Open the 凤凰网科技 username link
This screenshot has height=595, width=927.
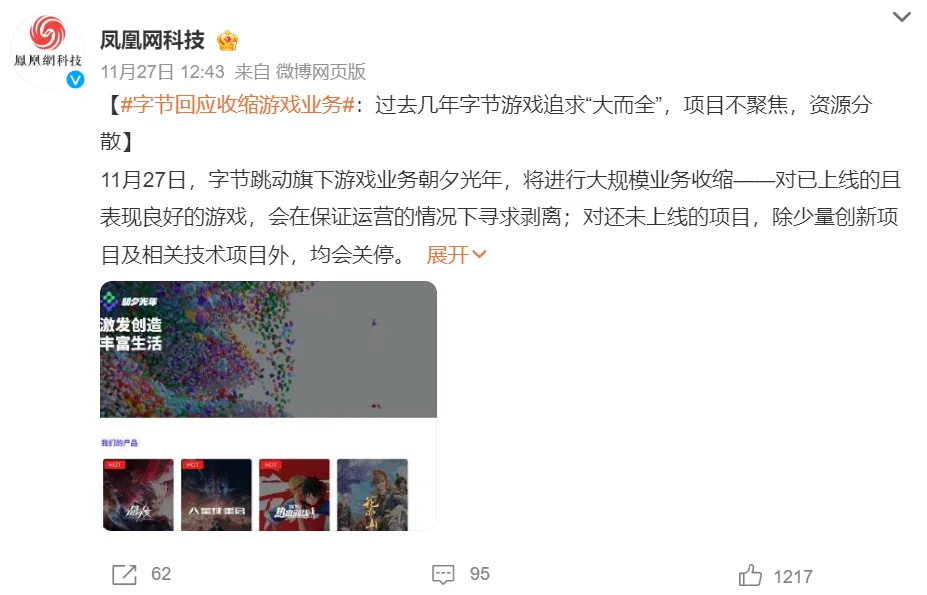[152, 40]
